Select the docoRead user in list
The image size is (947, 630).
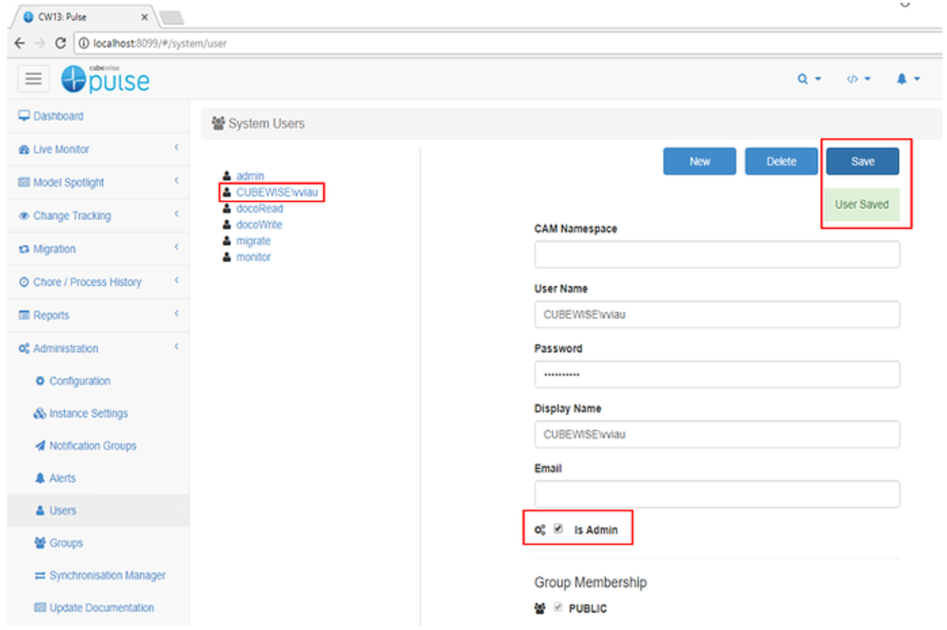(x=259, y=209)
